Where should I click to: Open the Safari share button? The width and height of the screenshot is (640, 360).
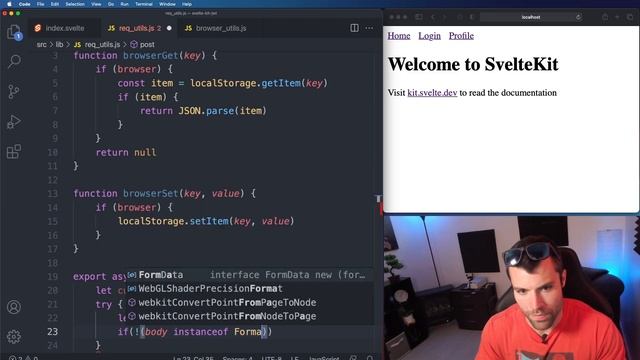(605, 17)
